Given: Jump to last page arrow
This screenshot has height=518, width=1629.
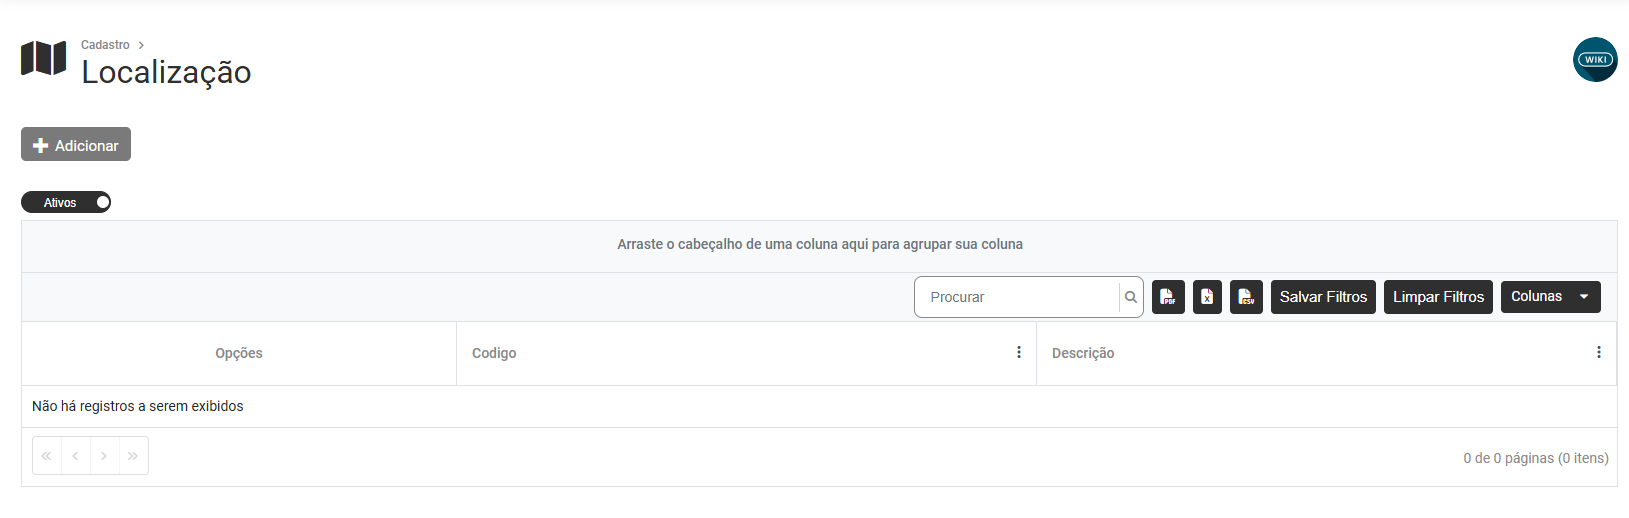Looking at the screenshot, I should pyautogui.click(x=133, y=456).
